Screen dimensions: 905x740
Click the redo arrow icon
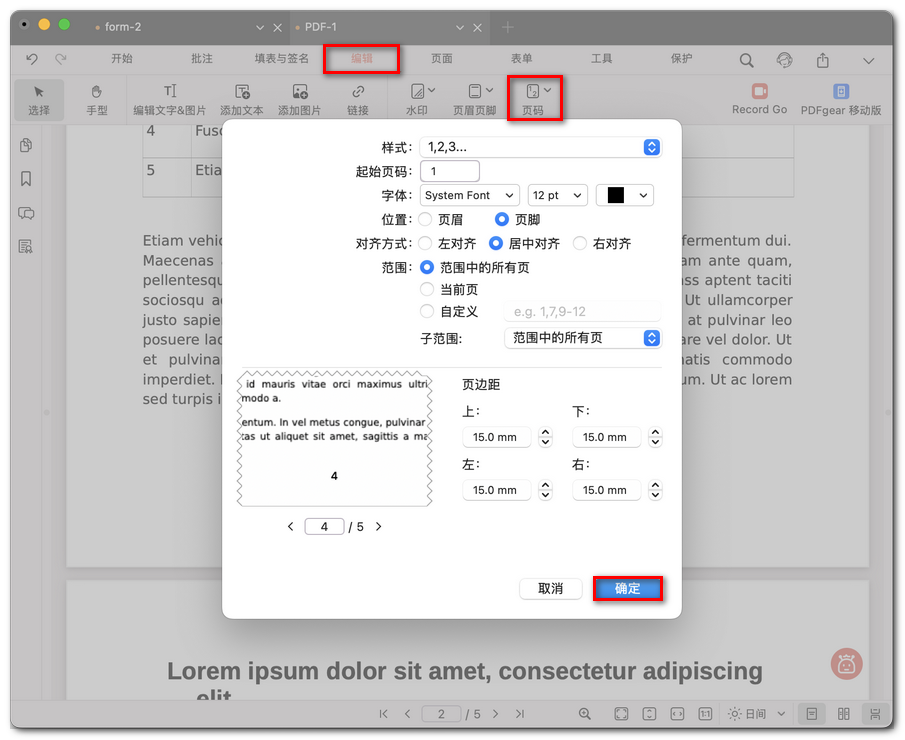click(x=61, y=58)
